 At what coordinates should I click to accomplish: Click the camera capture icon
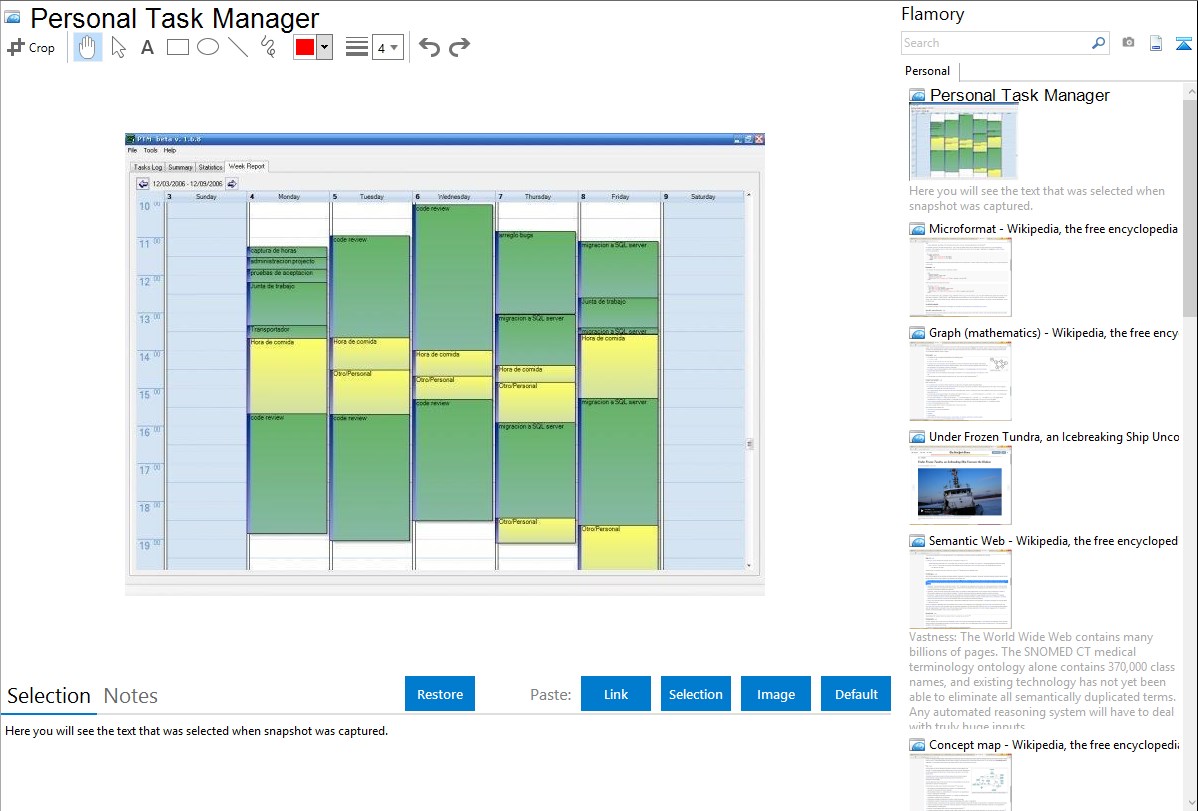coord(1128,43)
